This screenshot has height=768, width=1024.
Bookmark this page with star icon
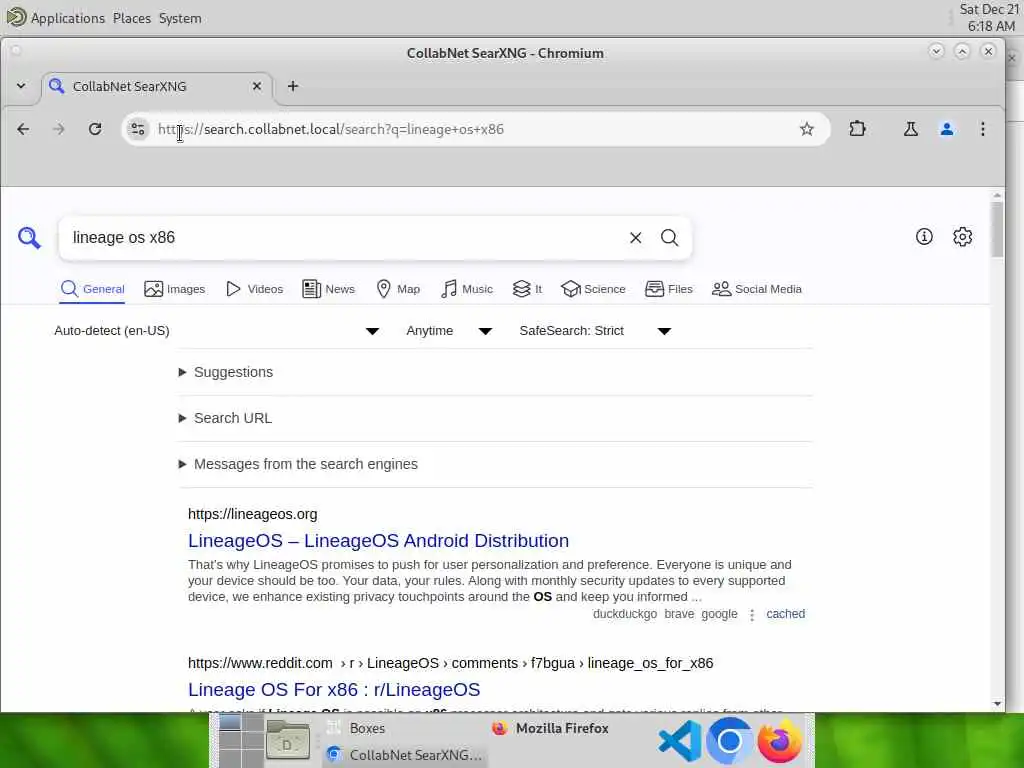pyautogui.click(x=807, y=129)
